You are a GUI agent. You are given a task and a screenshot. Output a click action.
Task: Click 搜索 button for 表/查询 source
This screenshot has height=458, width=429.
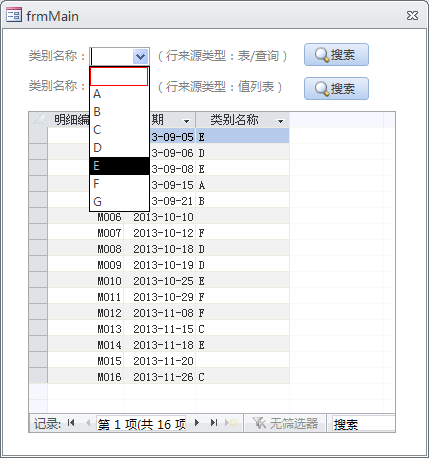click(336, 55)
